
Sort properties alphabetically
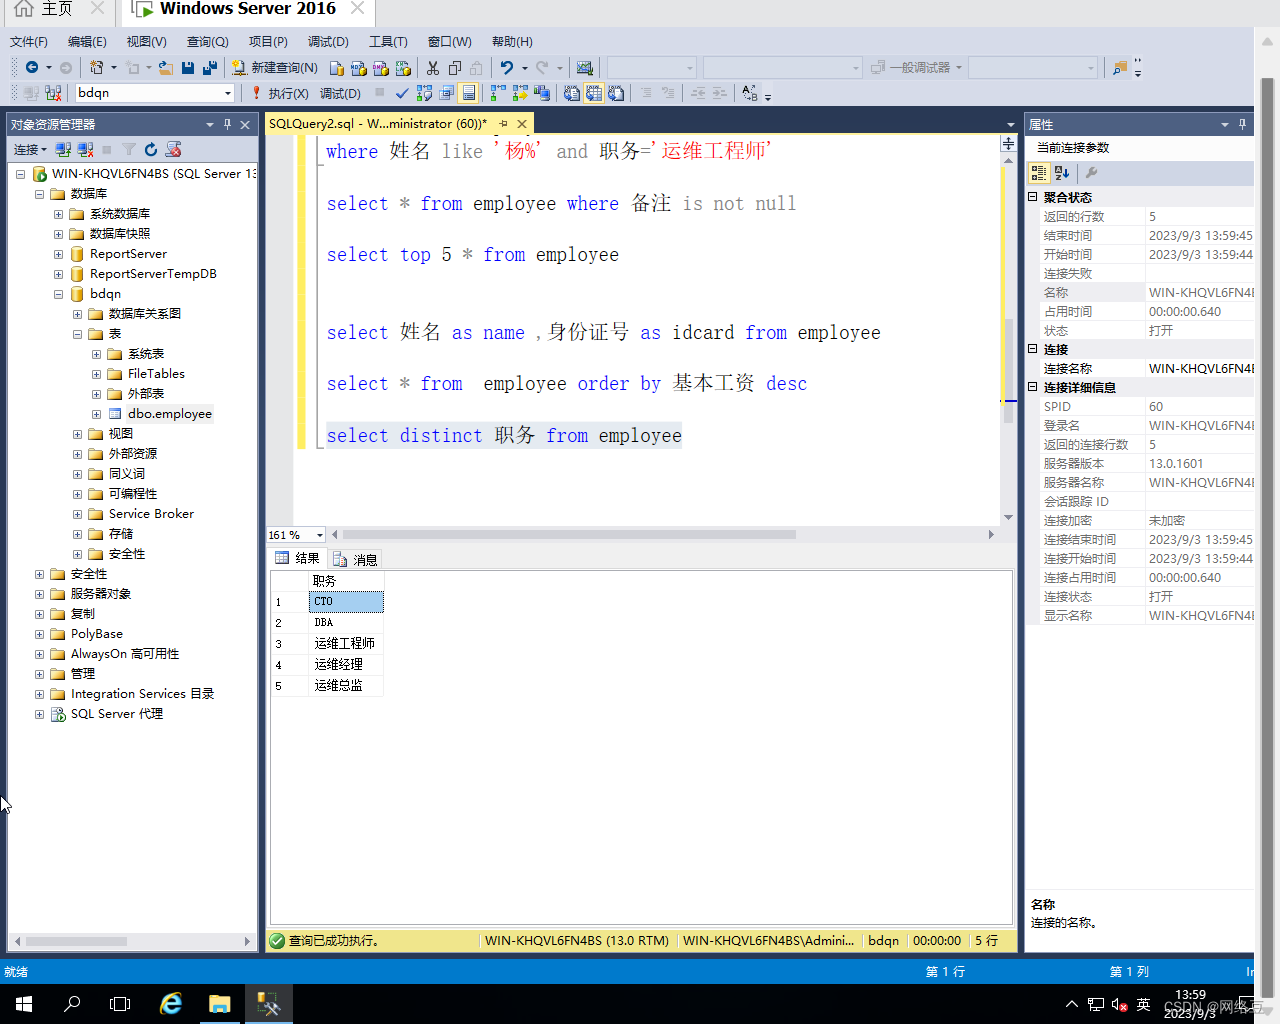[1062, 173]
